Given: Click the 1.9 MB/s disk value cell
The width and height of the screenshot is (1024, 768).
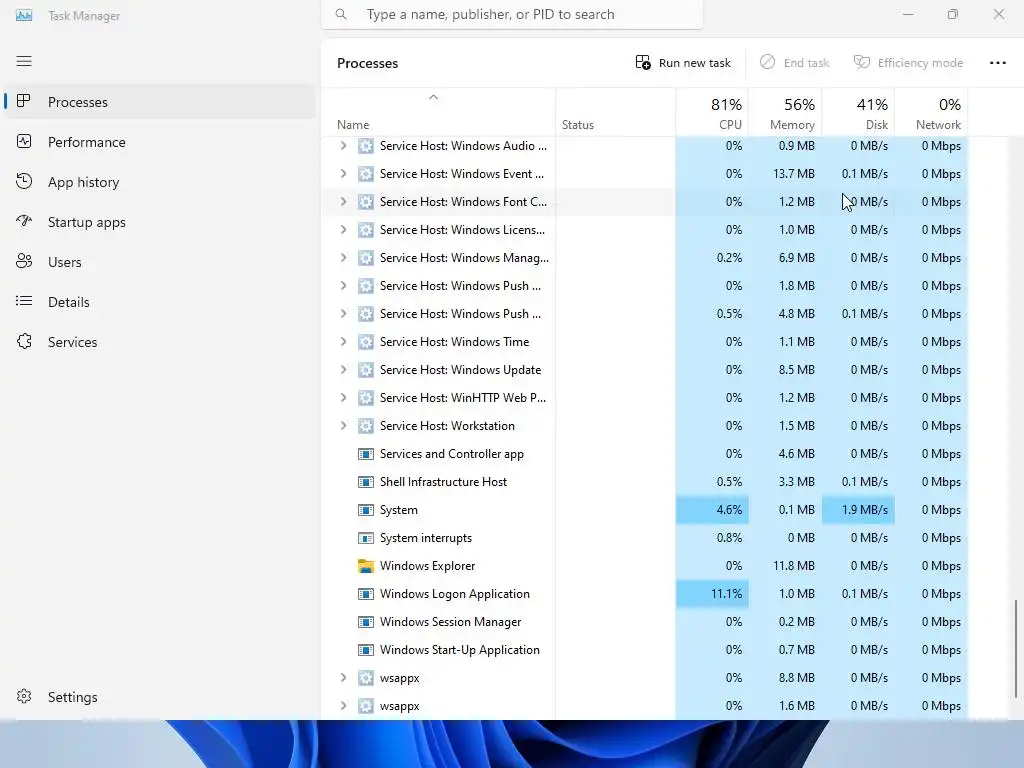Looking at the screenshot, I should (x=858, y=510).
